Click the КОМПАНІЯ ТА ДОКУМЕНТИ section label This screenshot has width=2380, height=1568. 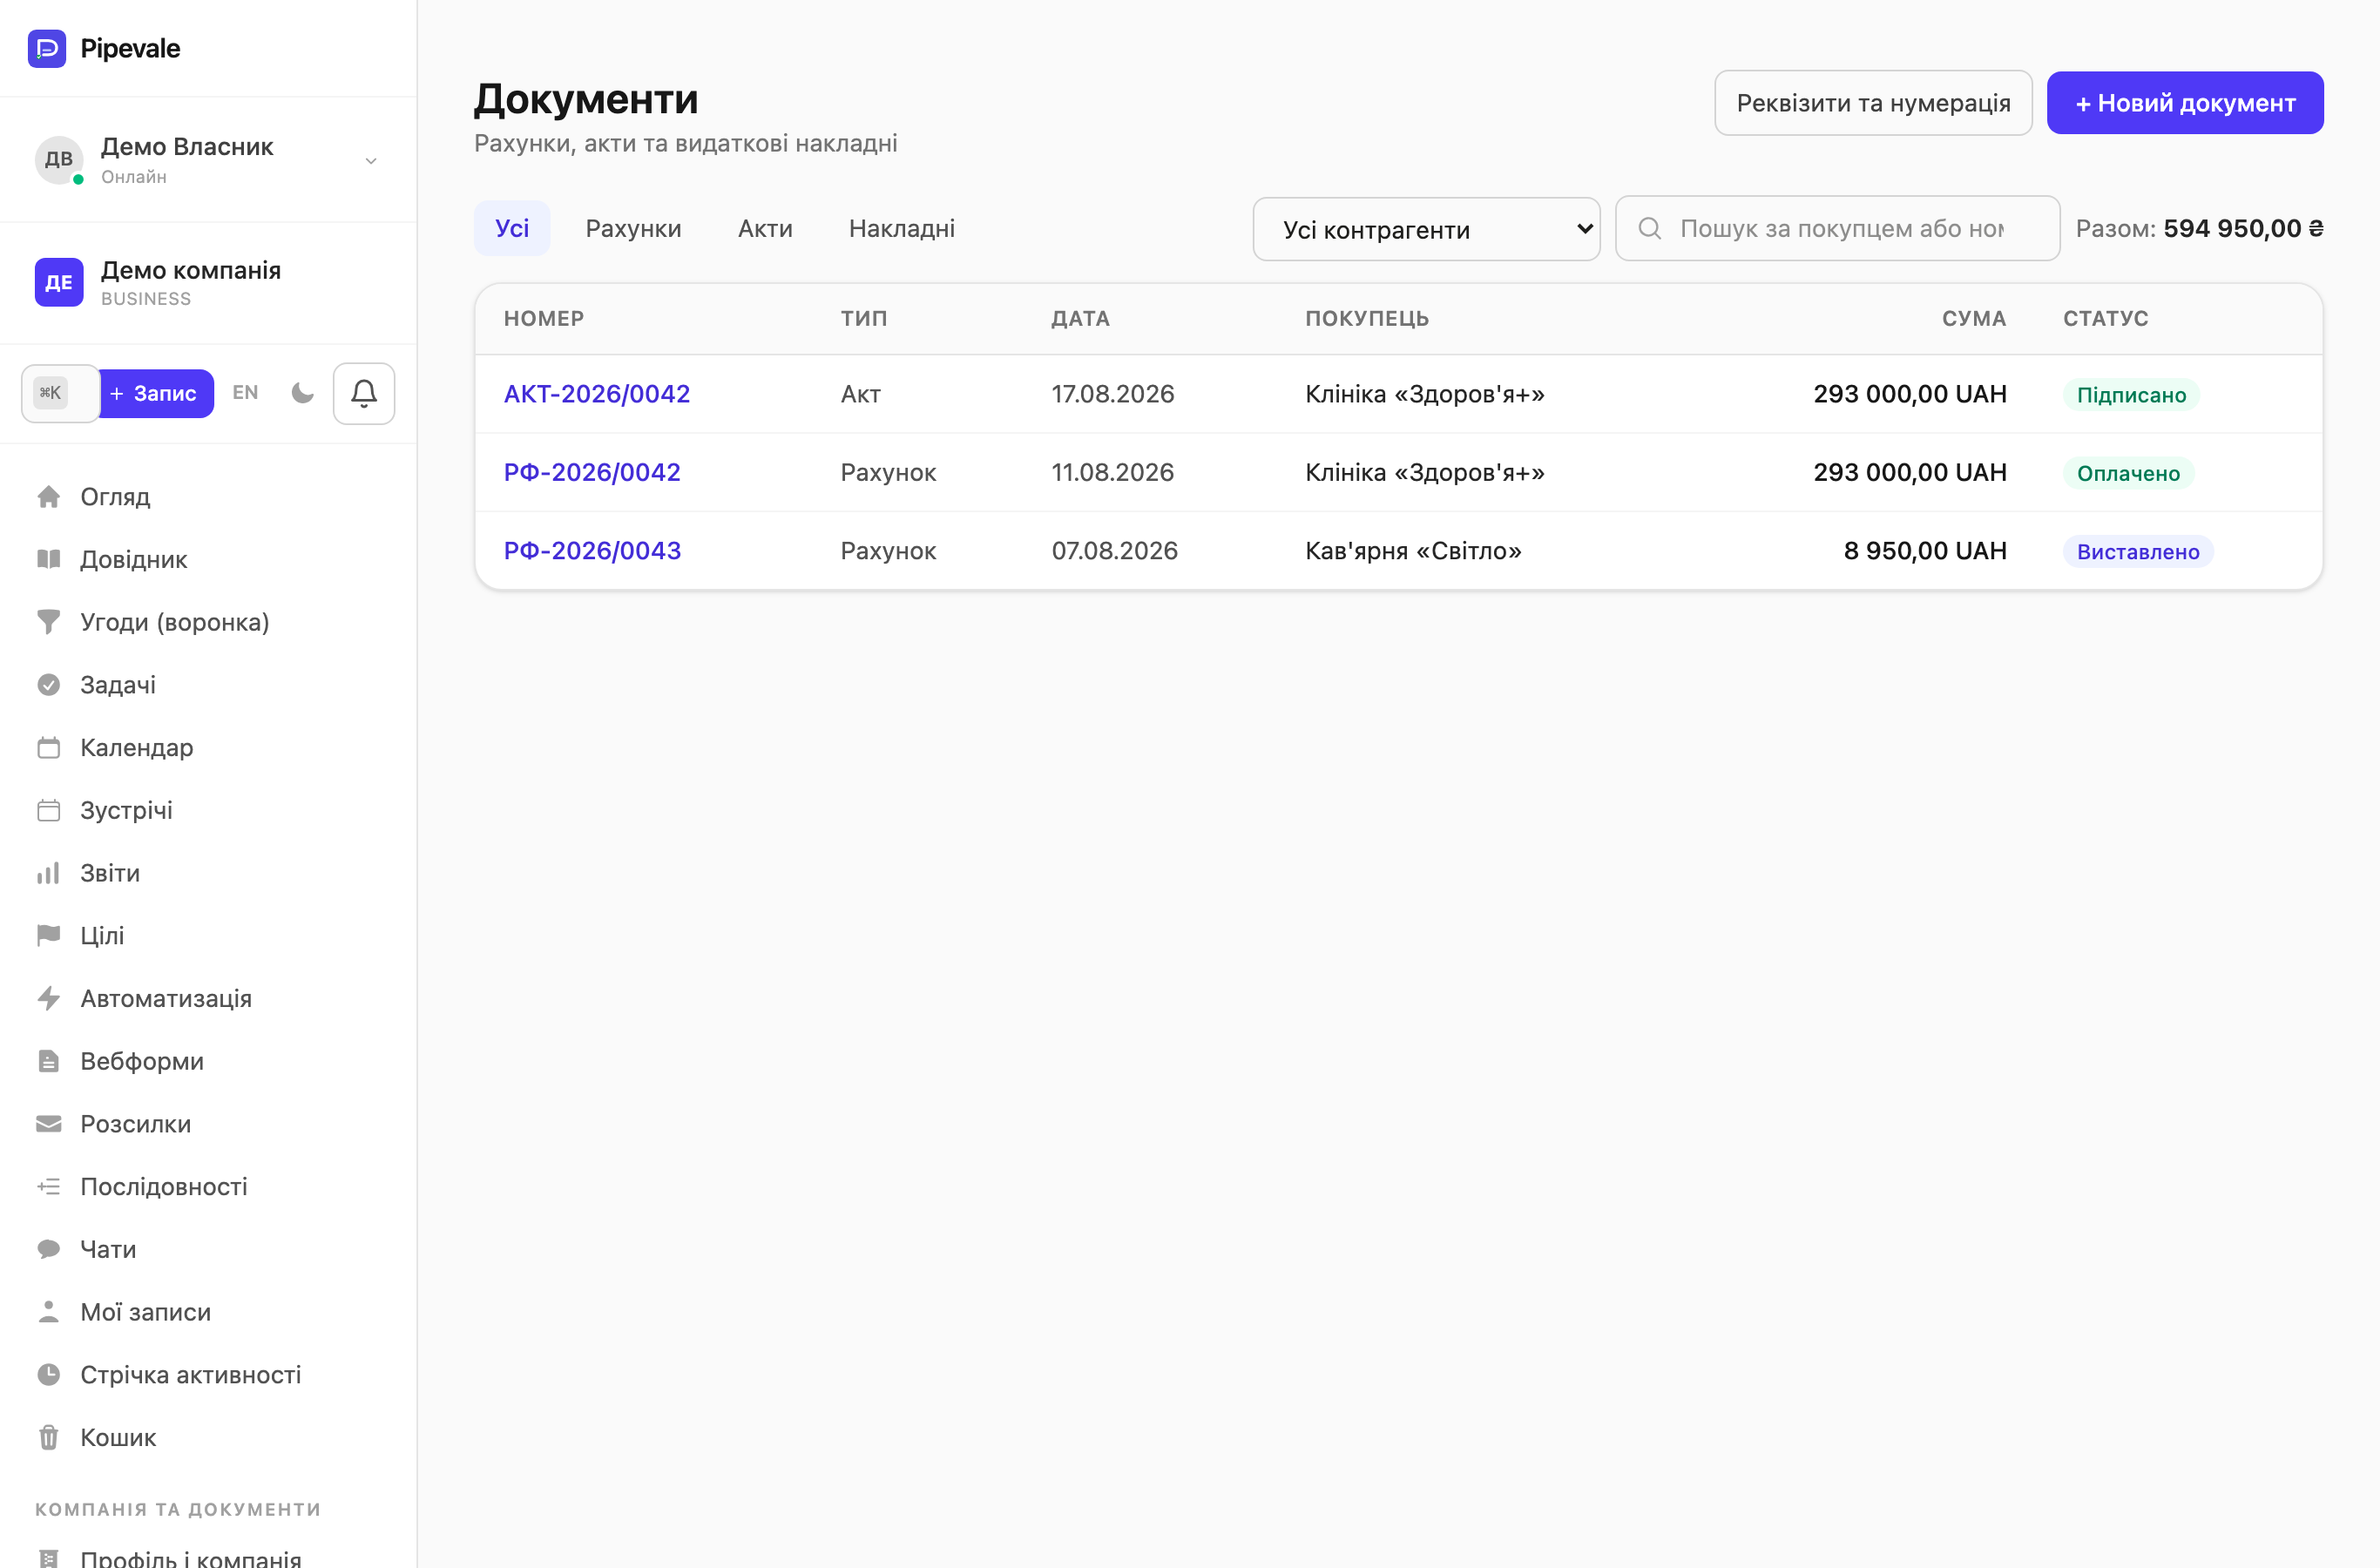click(178, 1510)
